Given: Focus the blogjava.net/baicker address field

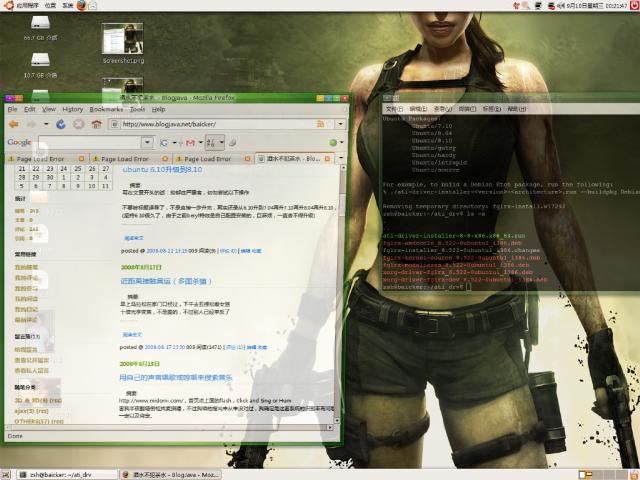Looking at the screenshot, I should point(218,124).
